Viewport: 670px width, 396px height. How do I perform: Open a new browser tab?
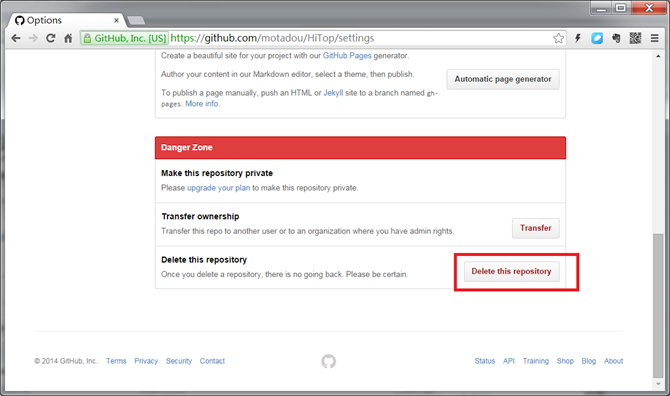pyautogui.click(x=136, y=20)
